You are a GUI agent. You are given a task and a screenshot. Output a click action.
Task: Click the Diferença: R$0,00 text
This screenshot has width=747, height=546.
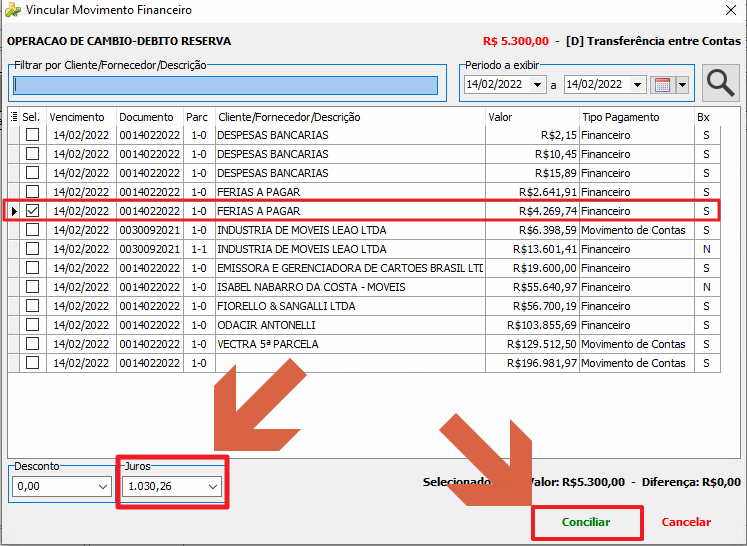[691, 482]
